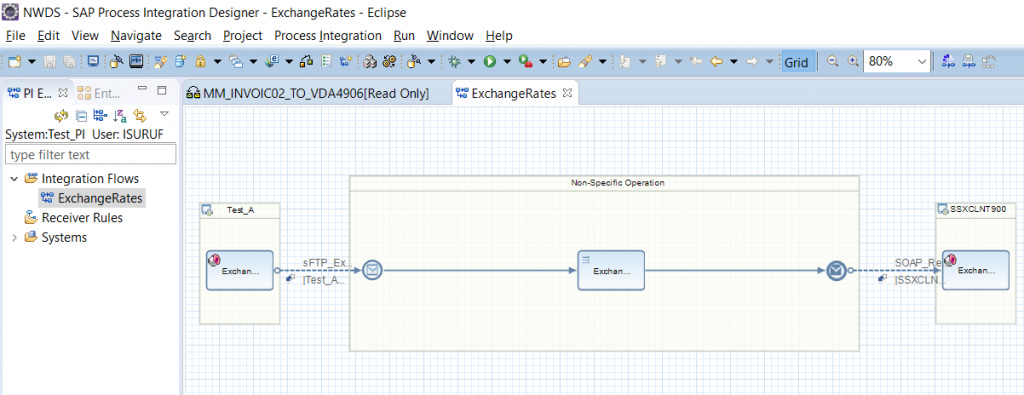Click the Save disk icon
The width and height of the screenshot is (1024, 395).
pyautogui.click(x=50, y=61)
